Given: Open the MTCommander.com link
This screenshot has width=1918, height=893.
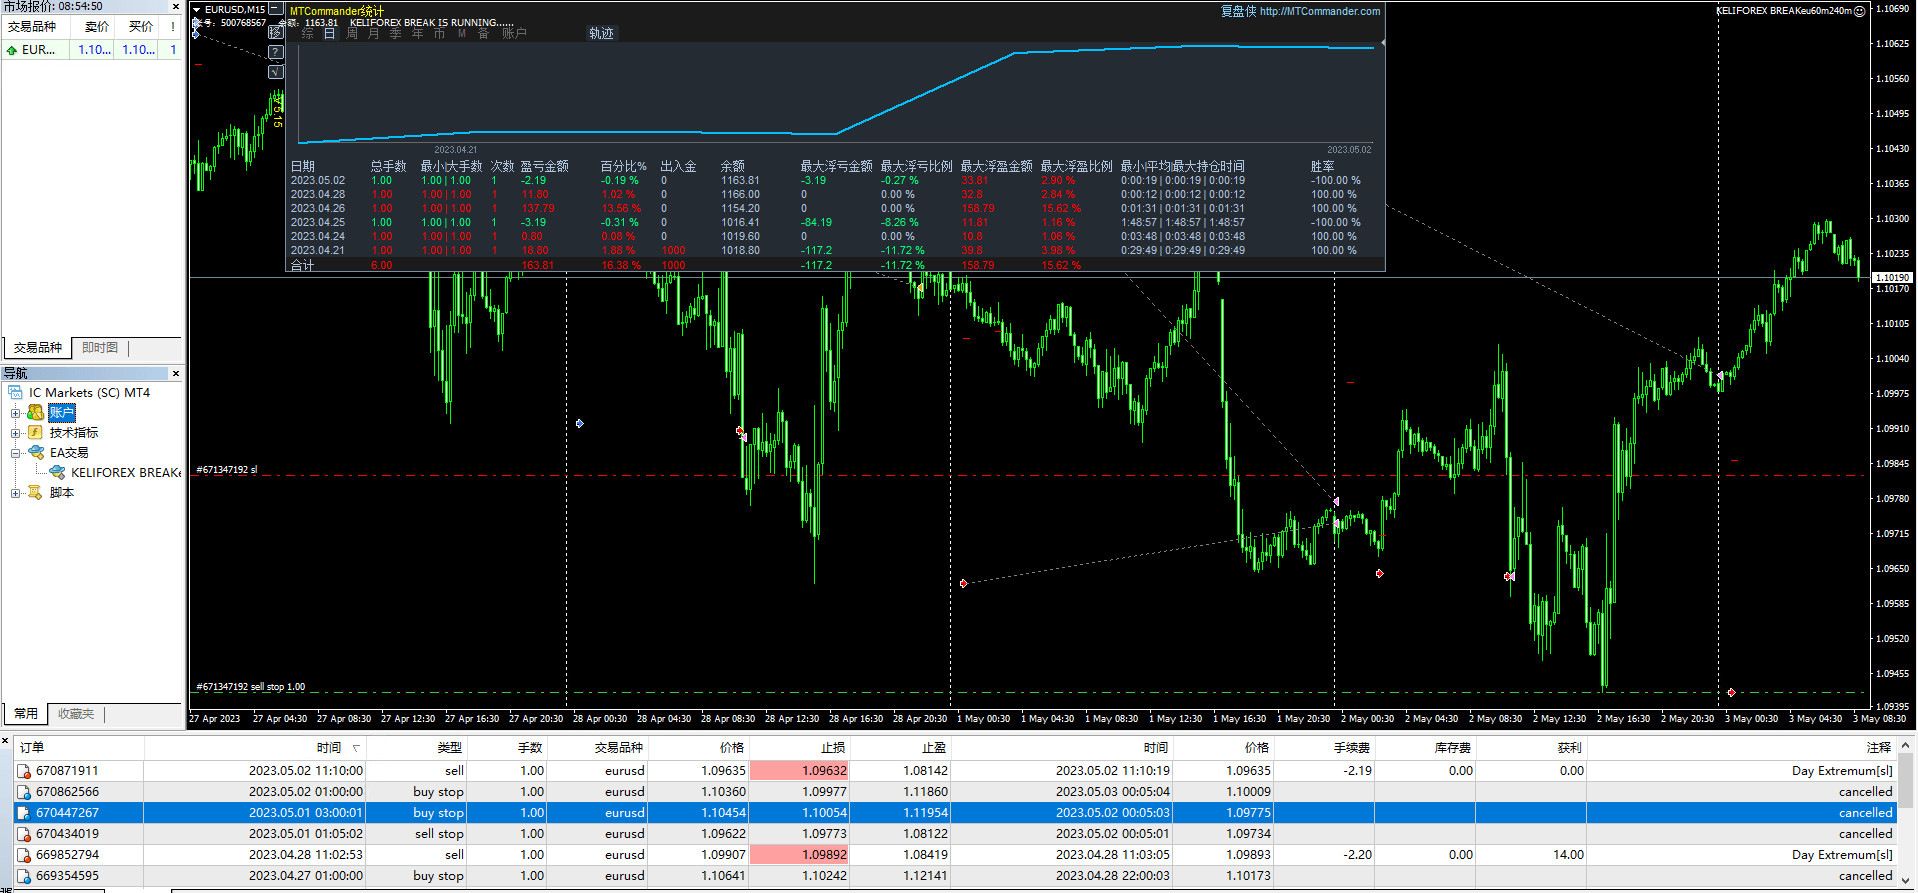Looking at the screenshot, I should point(1319,12).
